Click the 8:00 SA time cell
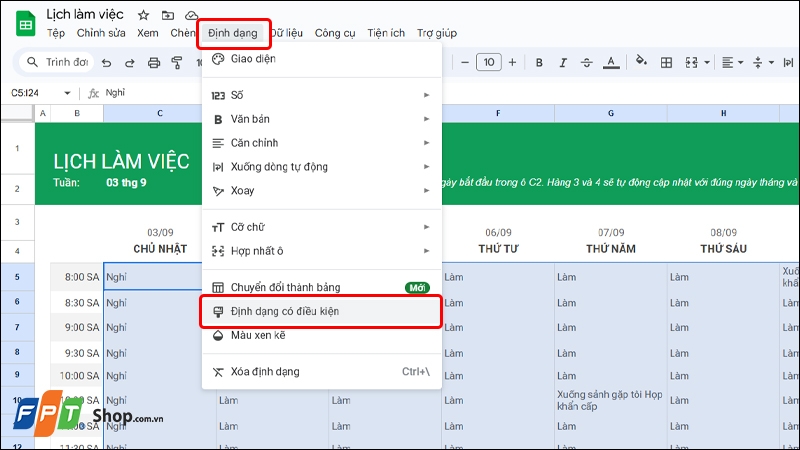Screen dimensions: 800x450 click(x=77, y=277)
